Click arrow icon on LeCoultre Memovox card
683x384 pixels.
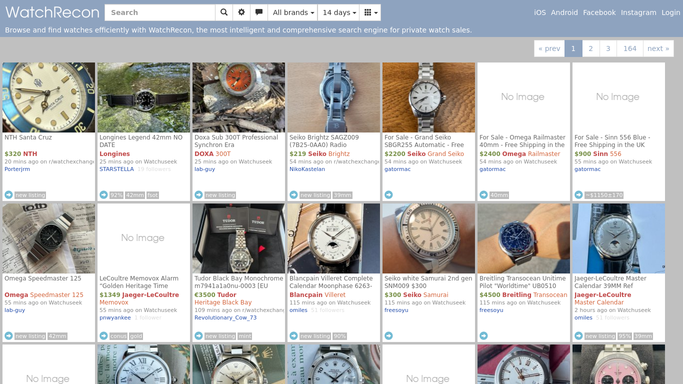pos(104,336)
